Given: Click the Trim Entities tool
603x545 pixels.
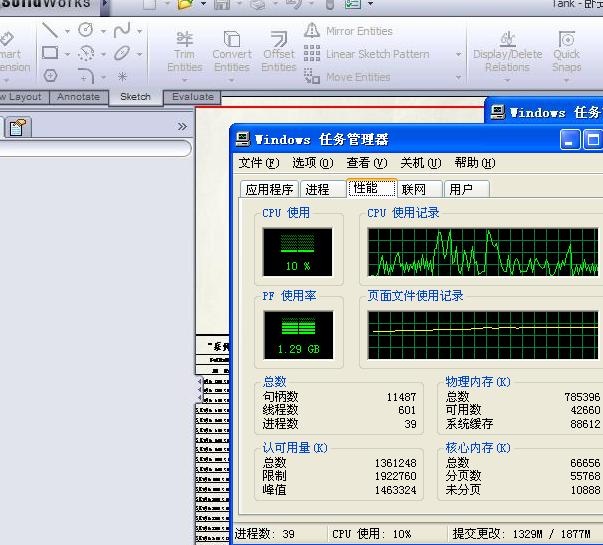Looking at the screenshot, I should point(185,52).
